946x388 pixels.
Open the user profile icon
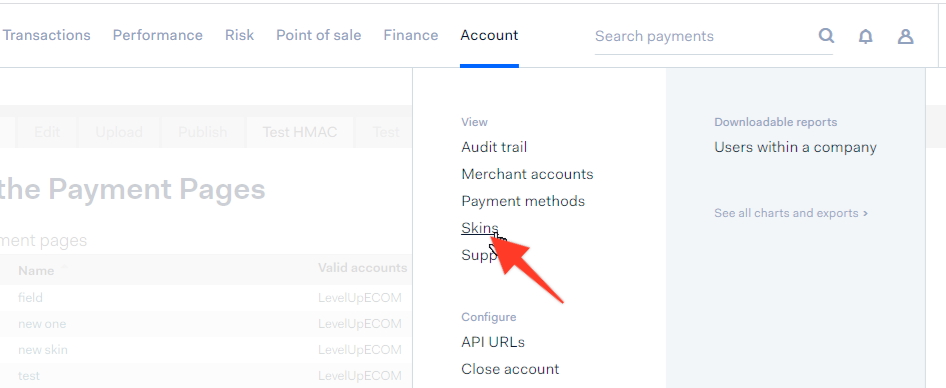coord(905,37)
